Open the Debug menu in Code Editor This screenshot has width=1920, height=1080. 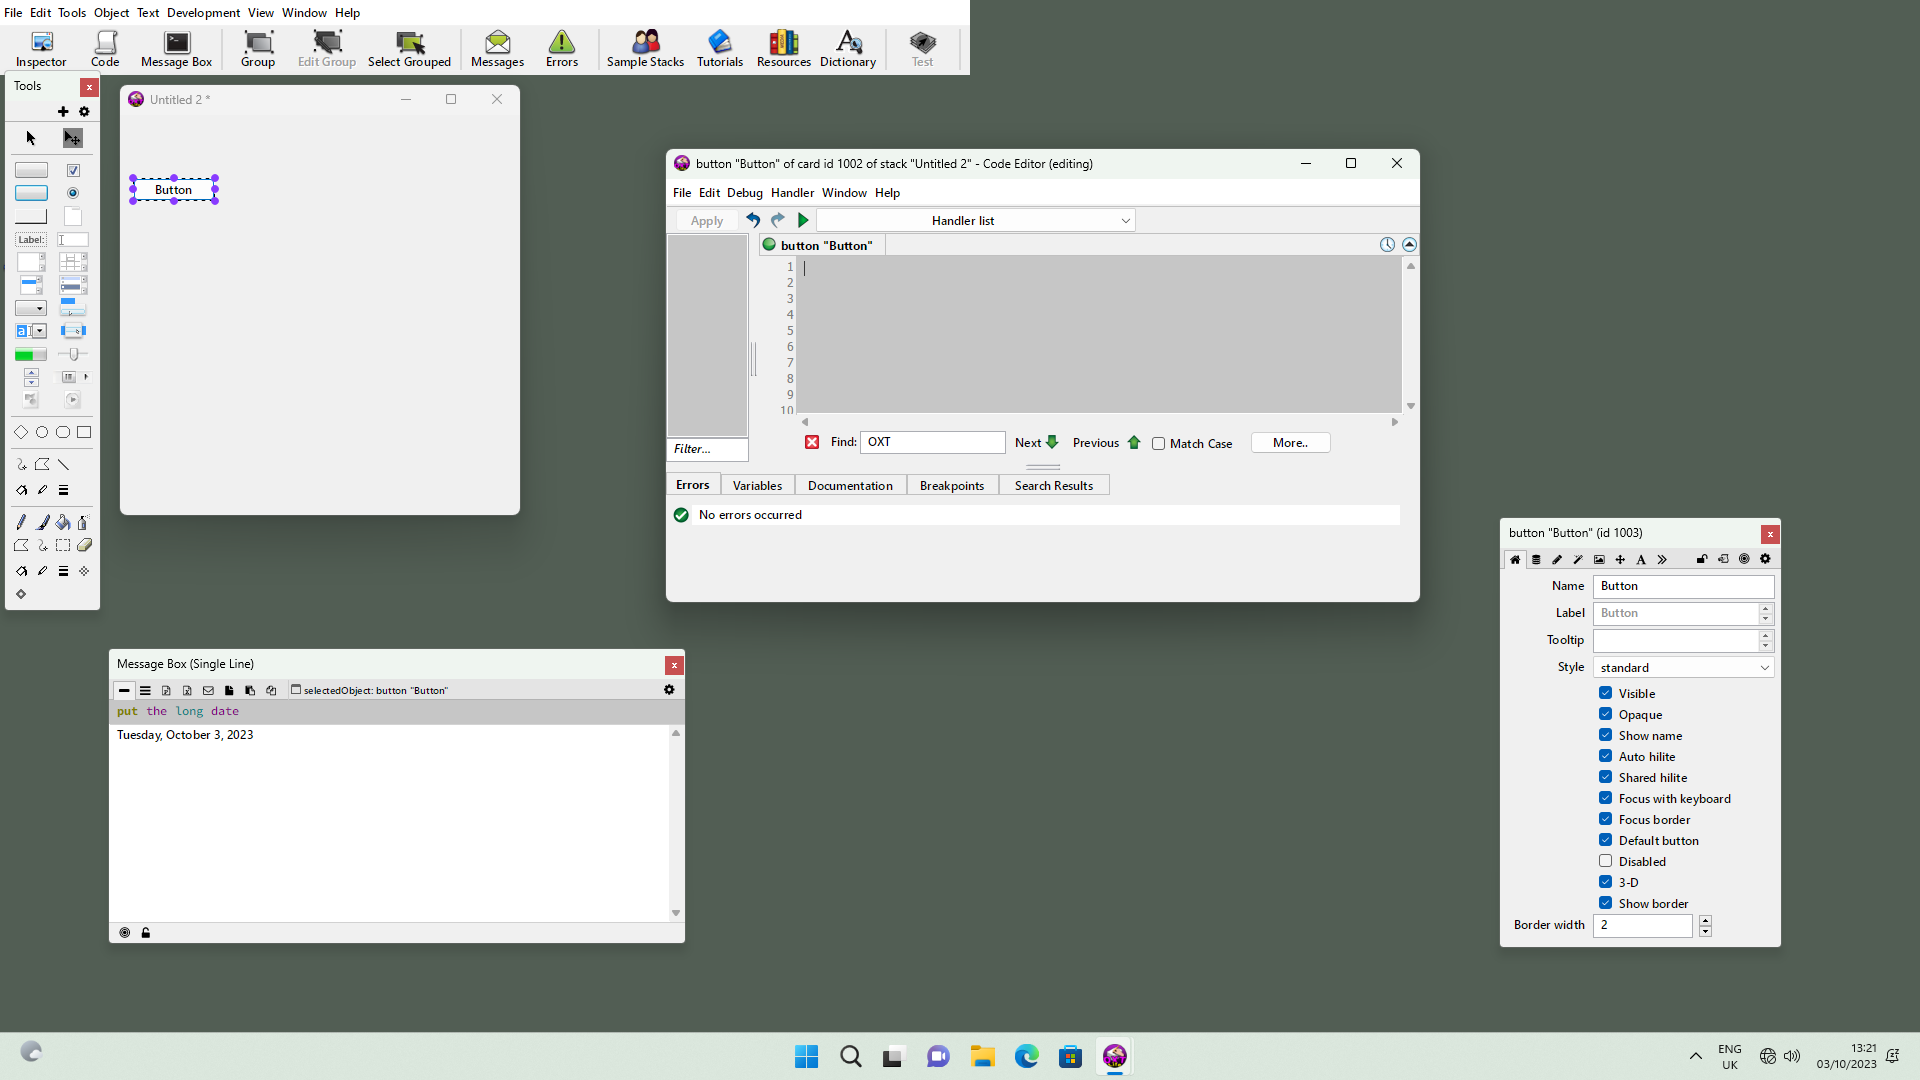(x=744, y=192)
